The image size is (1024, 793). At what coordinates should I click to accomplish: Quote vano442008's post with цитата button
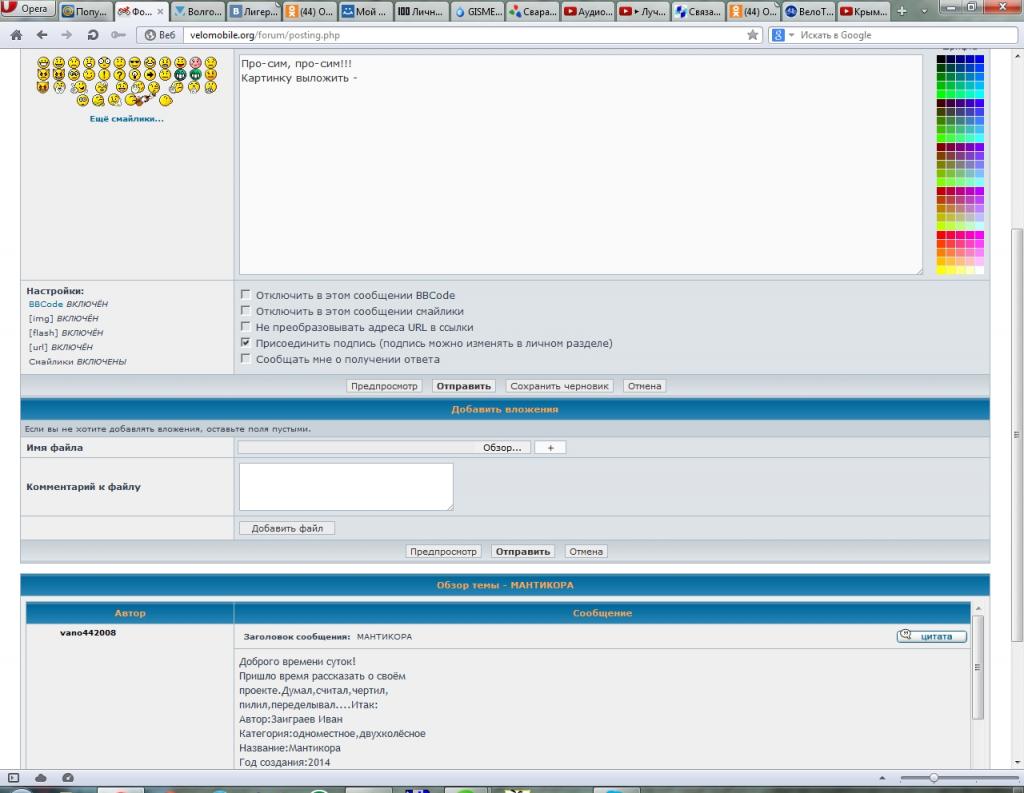932,636
